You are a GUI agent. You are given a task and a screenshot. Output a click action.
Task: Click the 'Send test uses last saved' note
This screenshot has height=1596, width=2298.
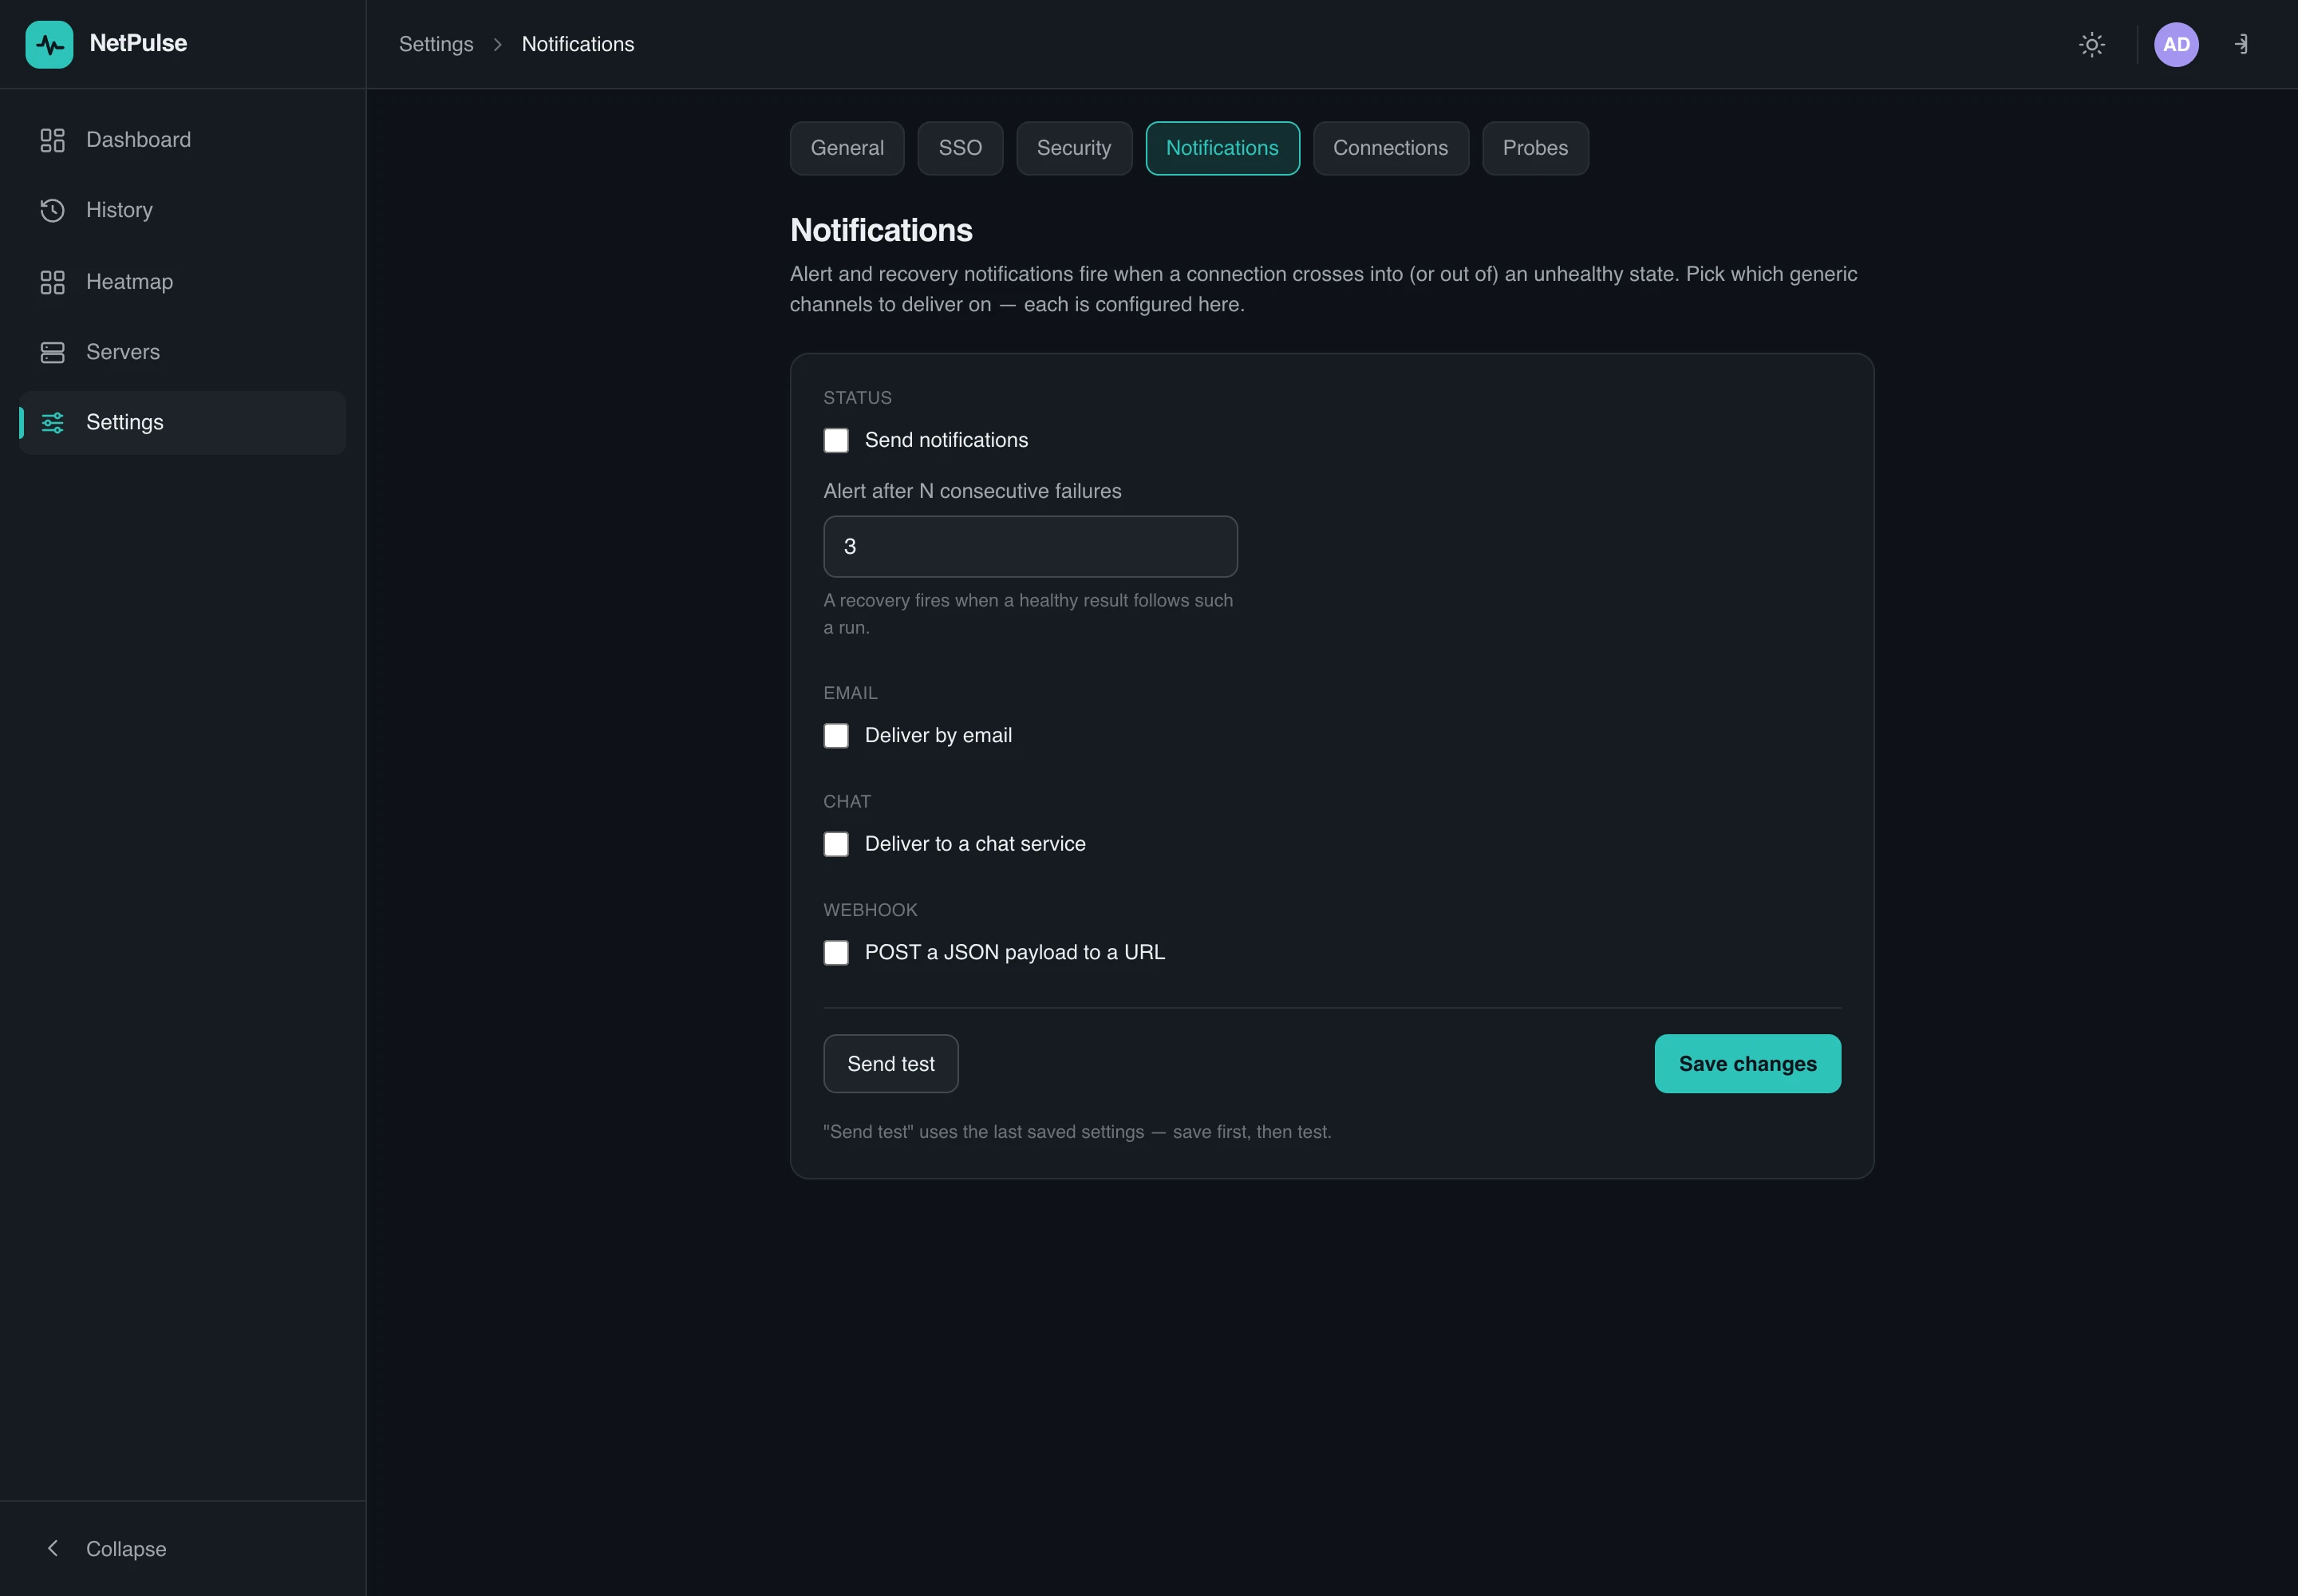coord(1077,1132)
